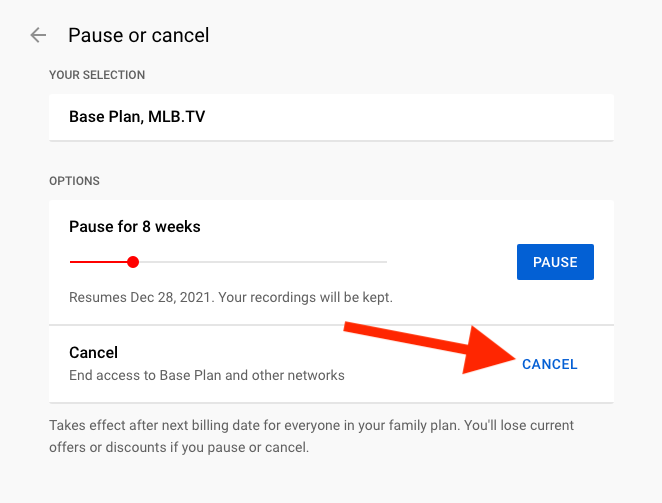
Task: Click the Cancel option heading
Action: coord(94,353)
